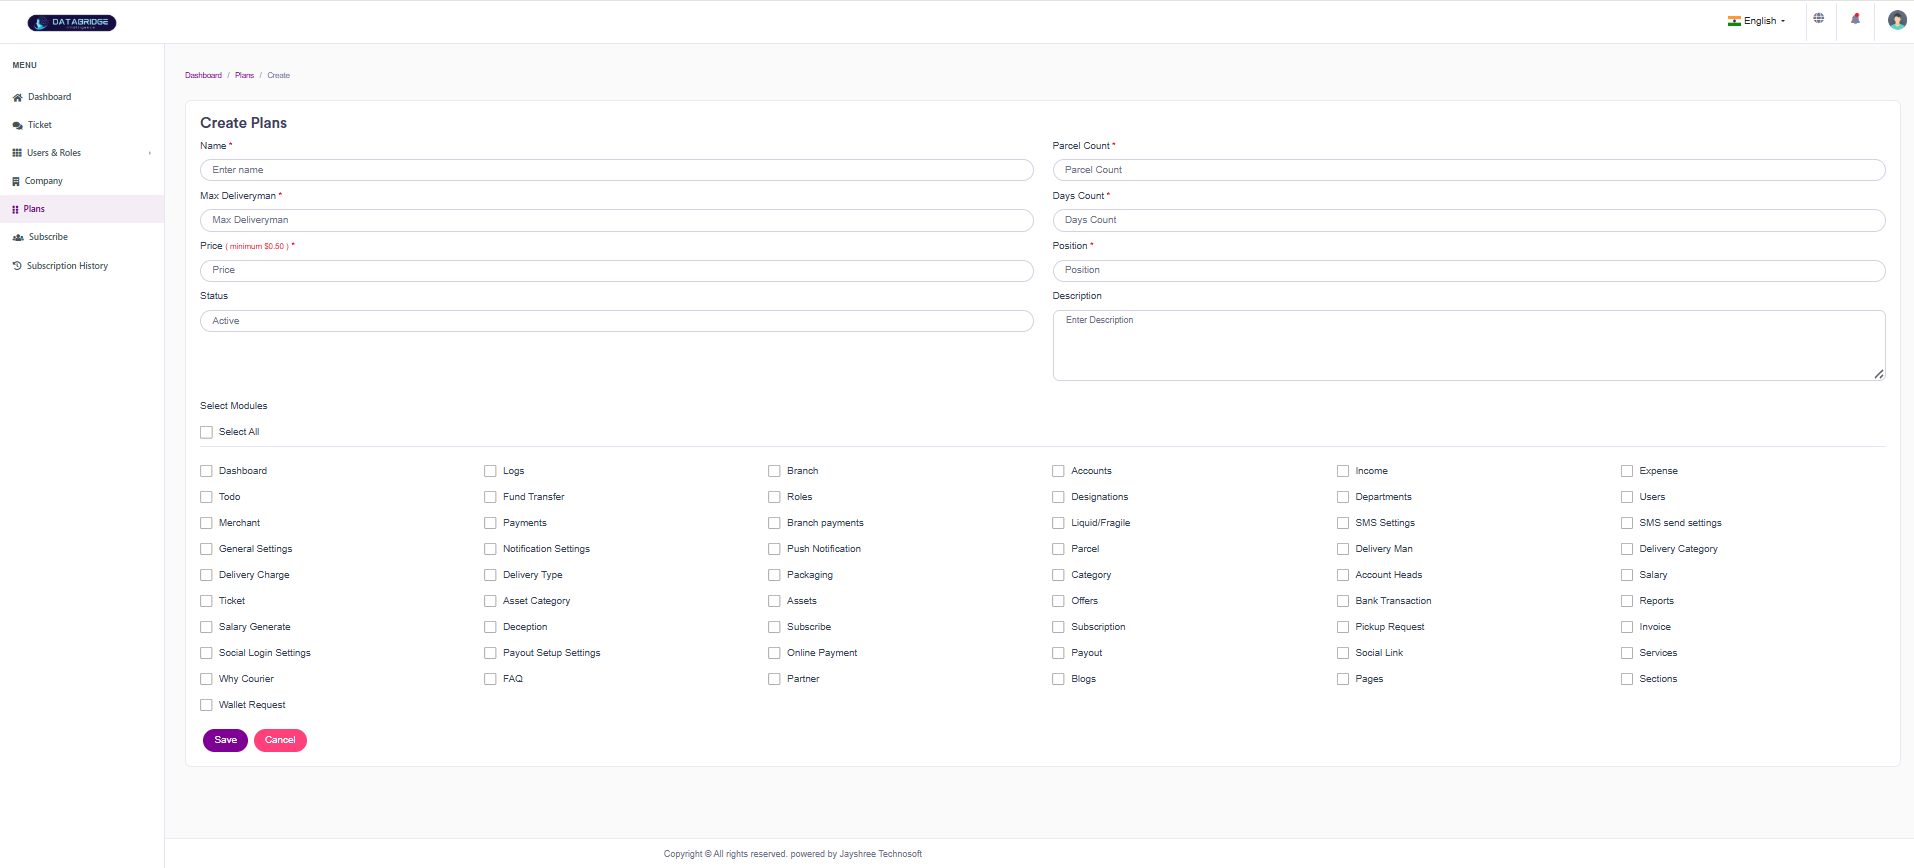This screenshot has width=1914, height=868.
Task: Check the Why Courier module
Action: click(x=206, y=679)
